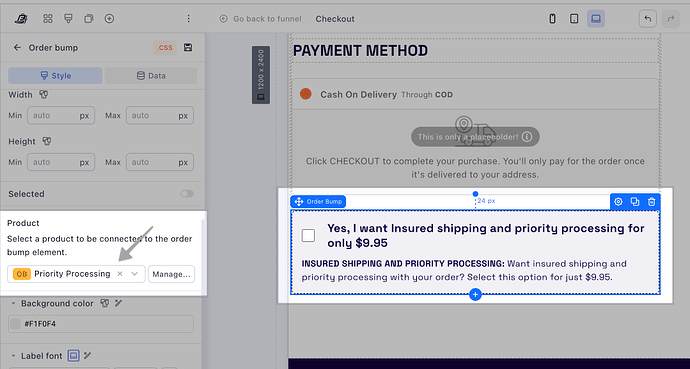Check the insured shipping order bump checkbox
This screenshot has width=690, height=369.
[308, 235]
